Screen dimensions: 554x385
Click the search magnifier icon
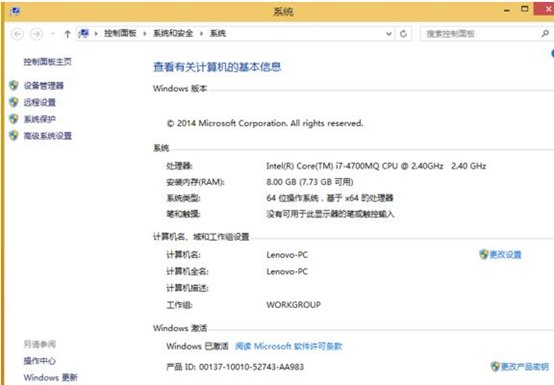545,34
